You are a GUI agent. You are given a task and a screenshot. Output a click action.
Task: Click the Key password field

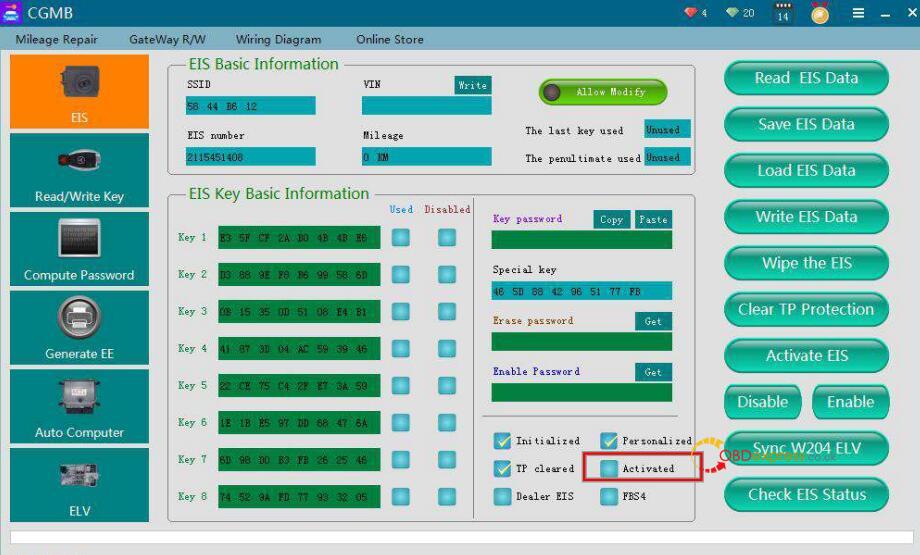(581, 239)
